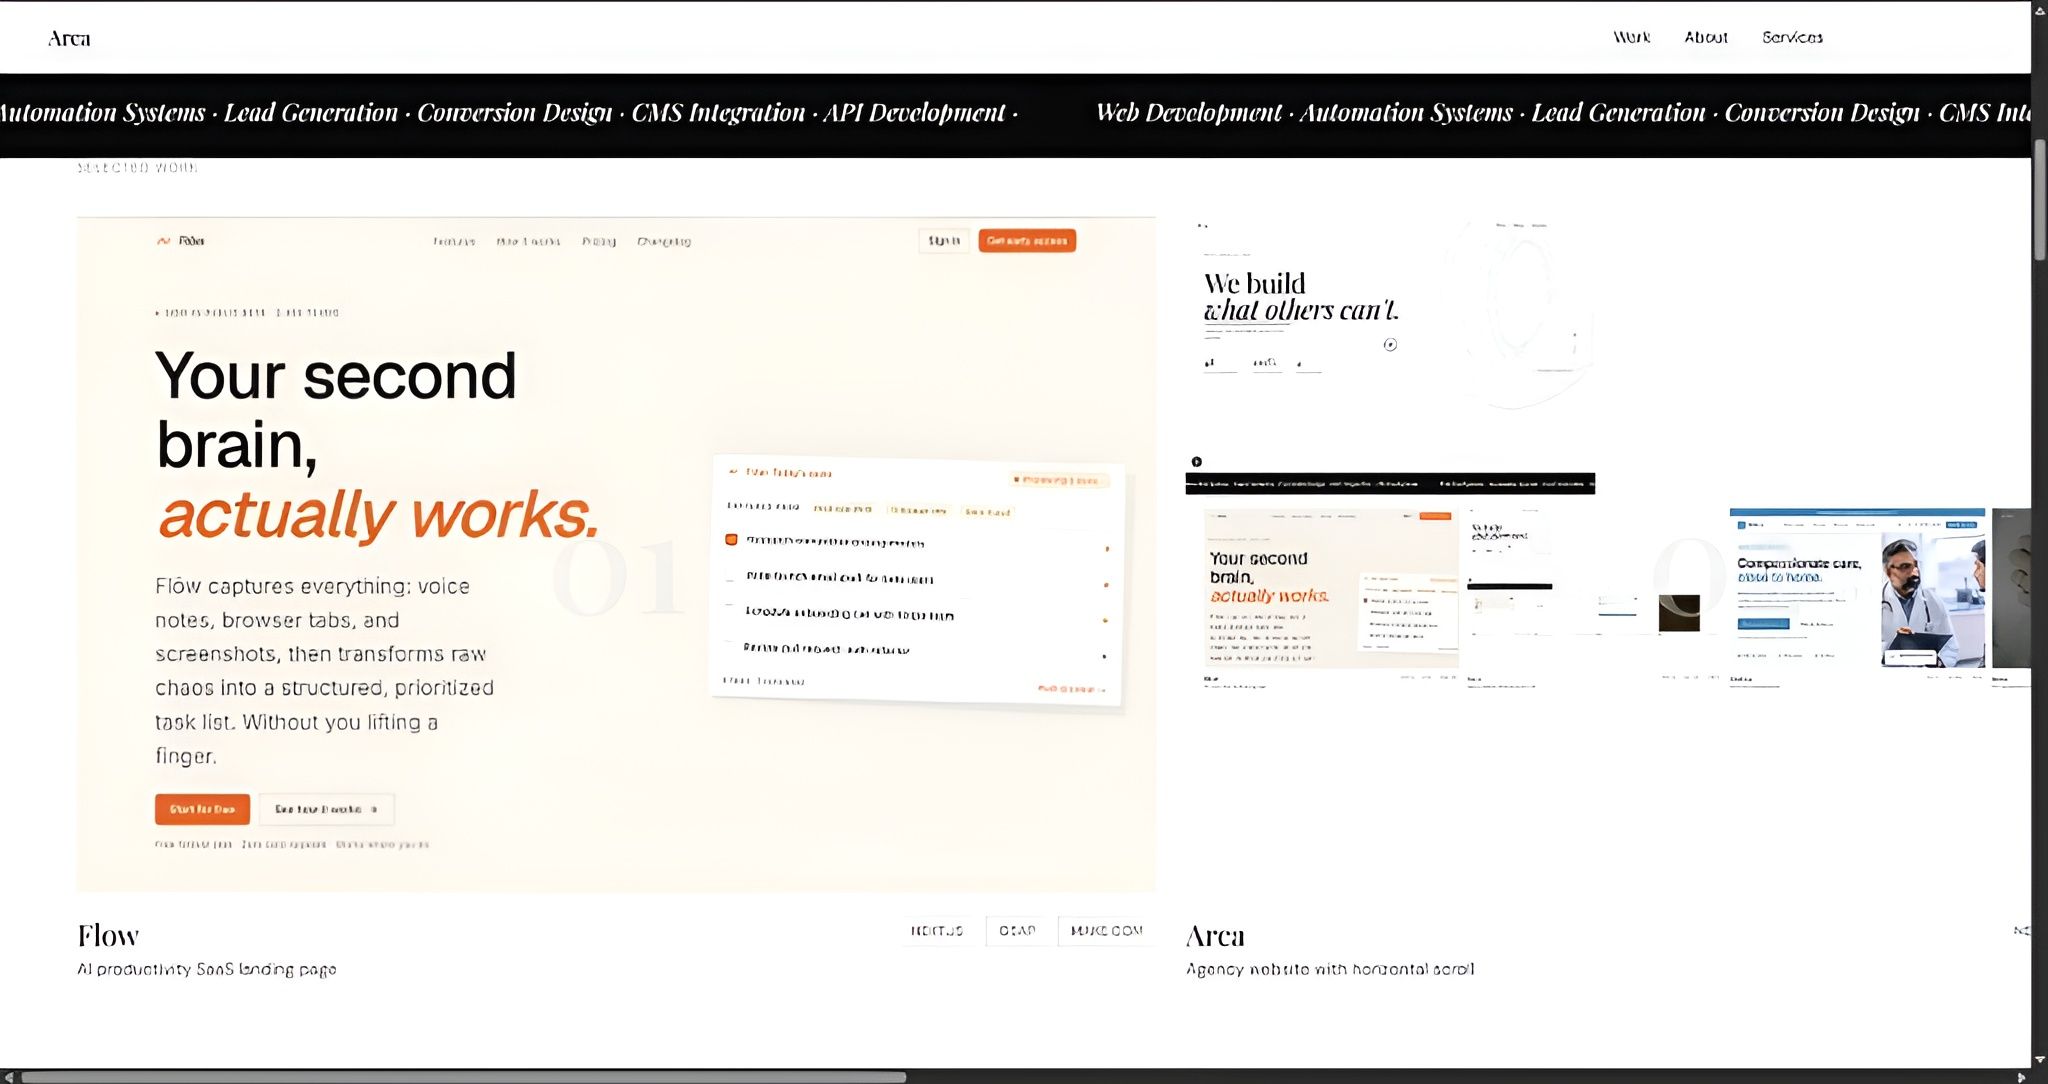
Task: Click the orange Start for free button
Action: [x=202, y=809]
